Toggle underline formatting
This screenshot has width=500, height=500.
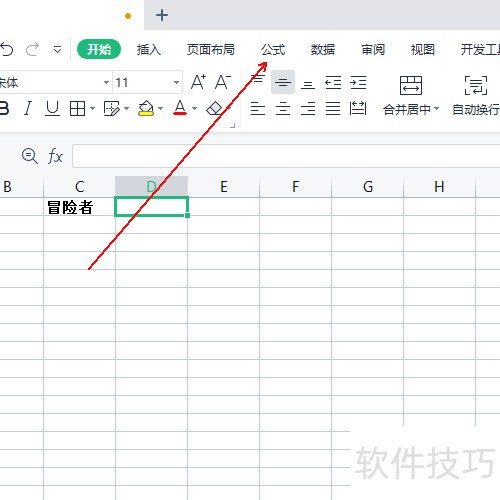52,108
